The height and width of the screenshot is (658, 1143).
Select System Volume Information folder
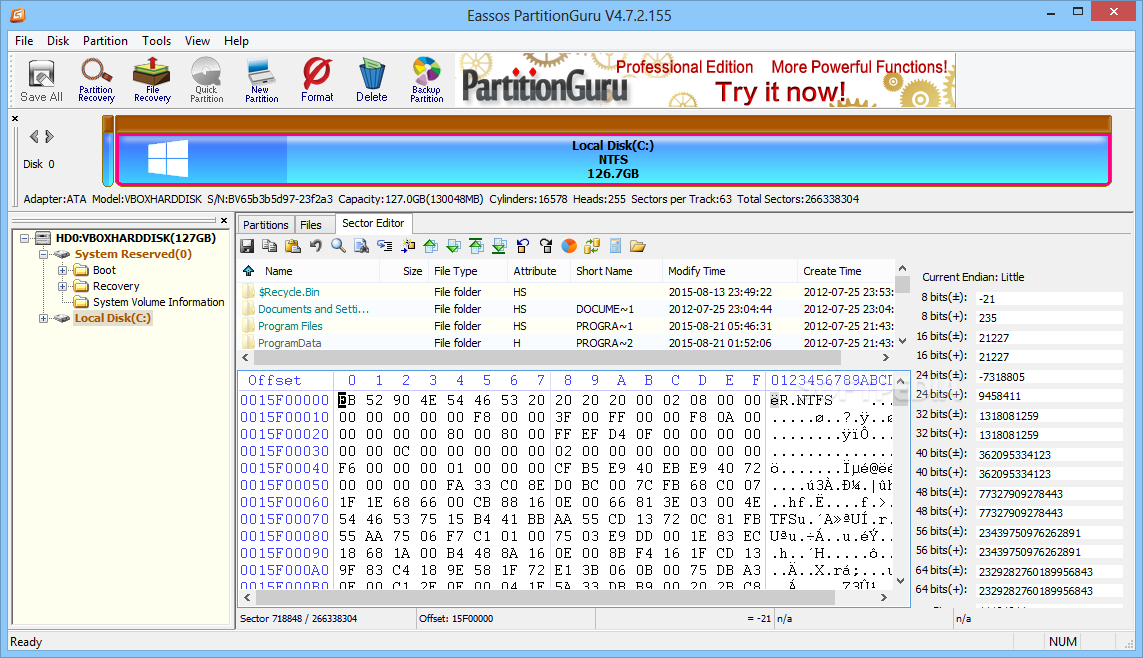(x=158, y=302)
